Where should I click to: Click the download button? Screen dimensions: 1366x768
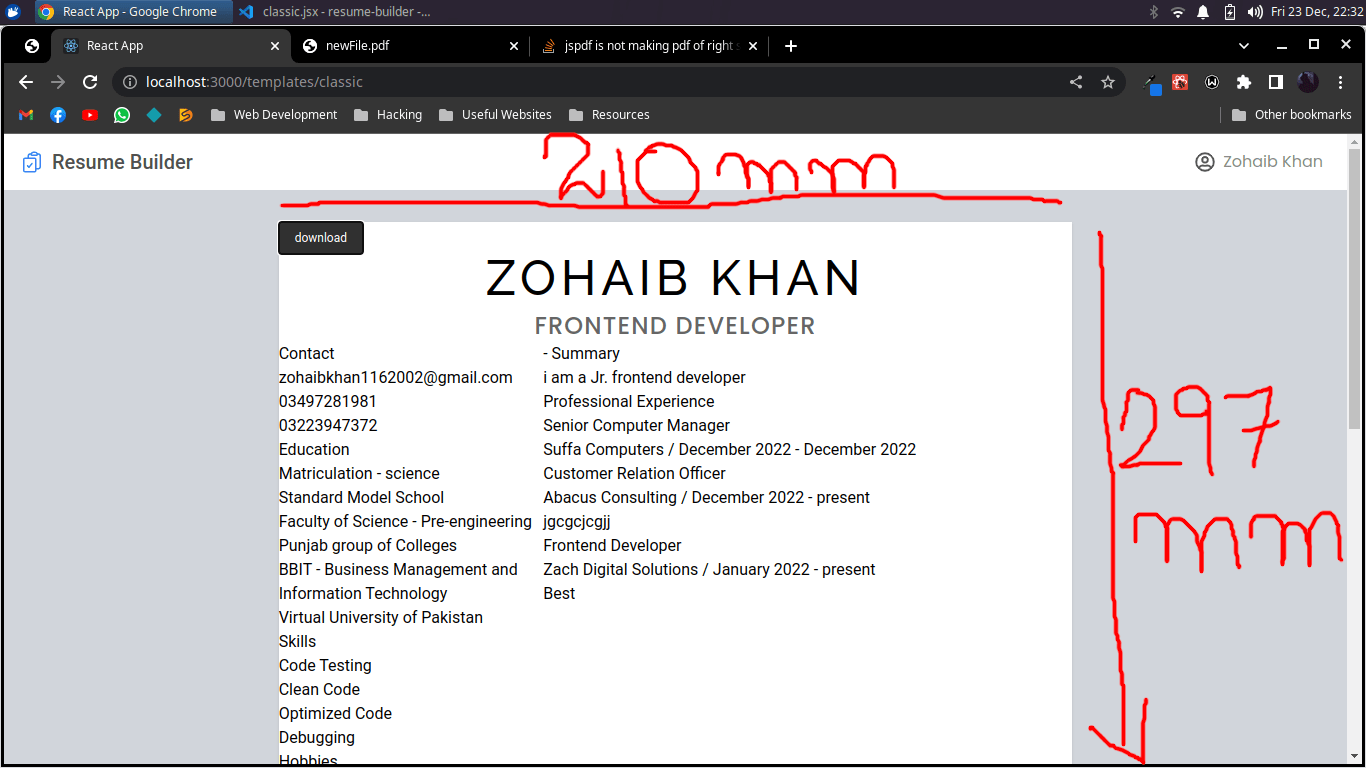click(321, 238)
